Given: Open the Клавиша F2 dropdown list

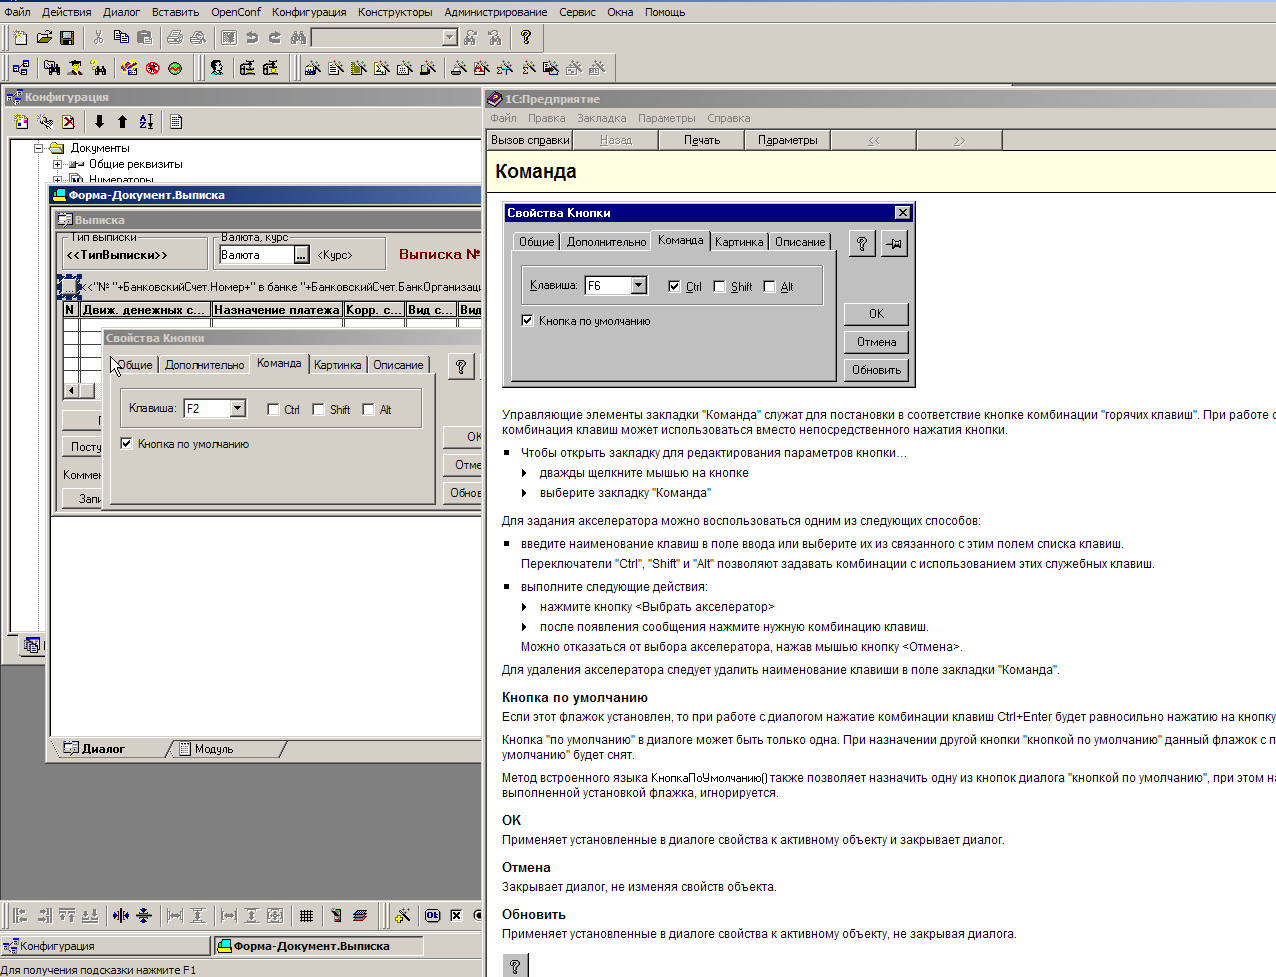Looking at the screenshot, I should (x=238, y=408).
